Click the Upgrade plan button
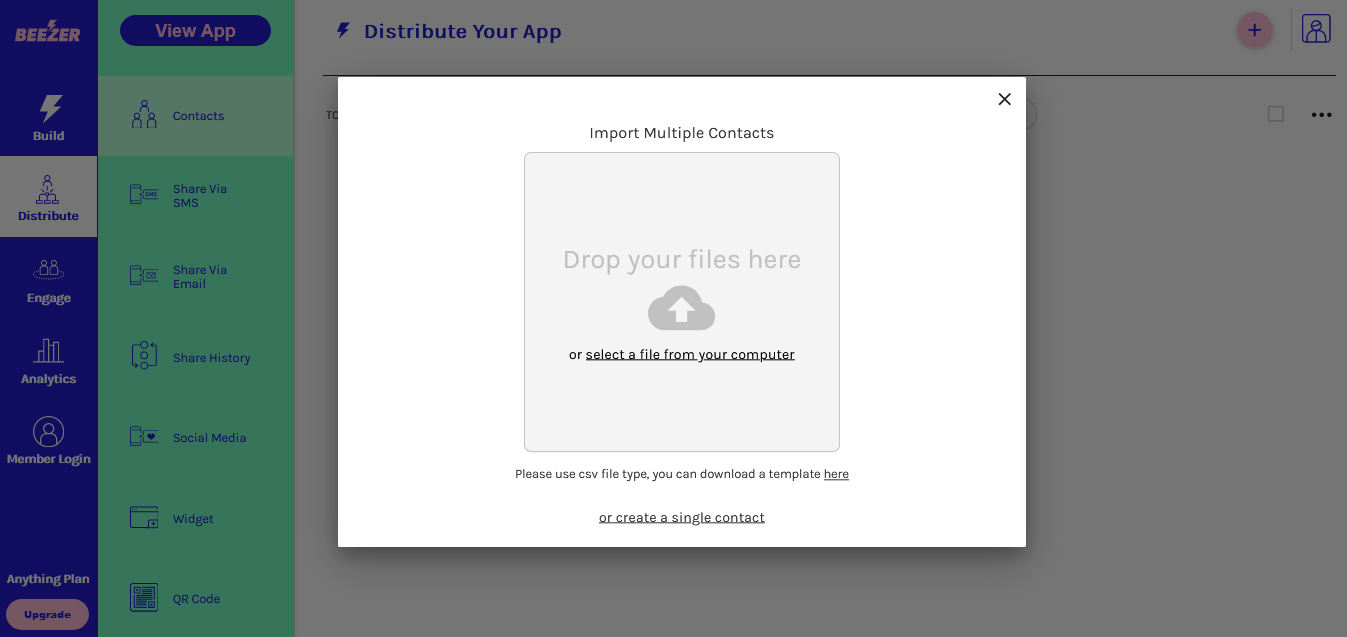The height and width of the screenshot is (637, 1347). point(47,614)
